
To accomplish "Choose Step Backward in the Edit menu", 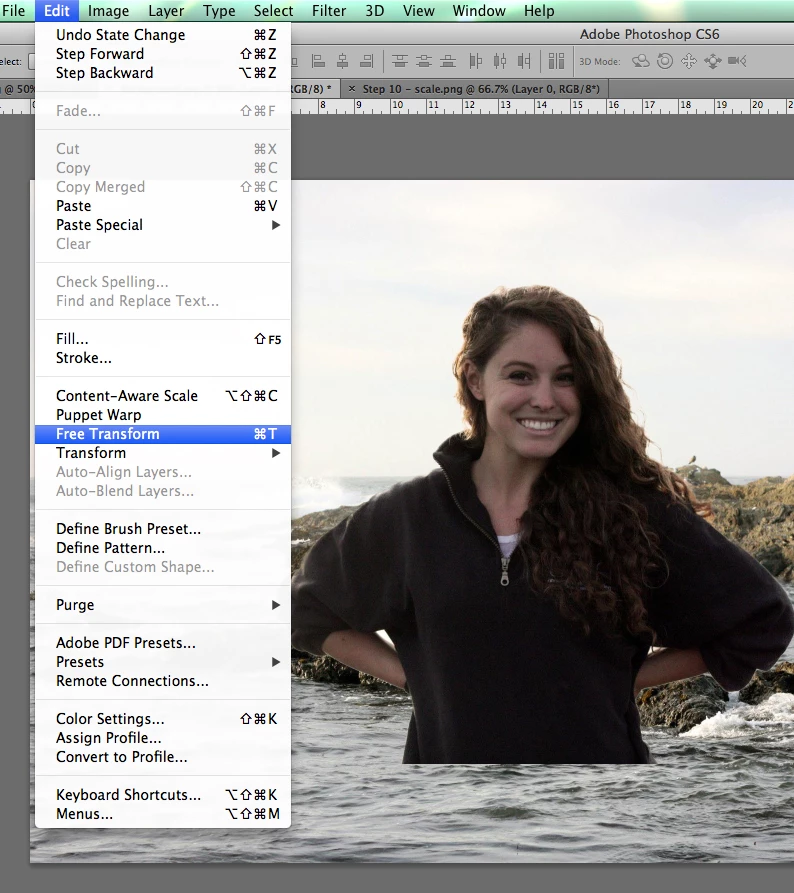I will [x=163, y=73].
